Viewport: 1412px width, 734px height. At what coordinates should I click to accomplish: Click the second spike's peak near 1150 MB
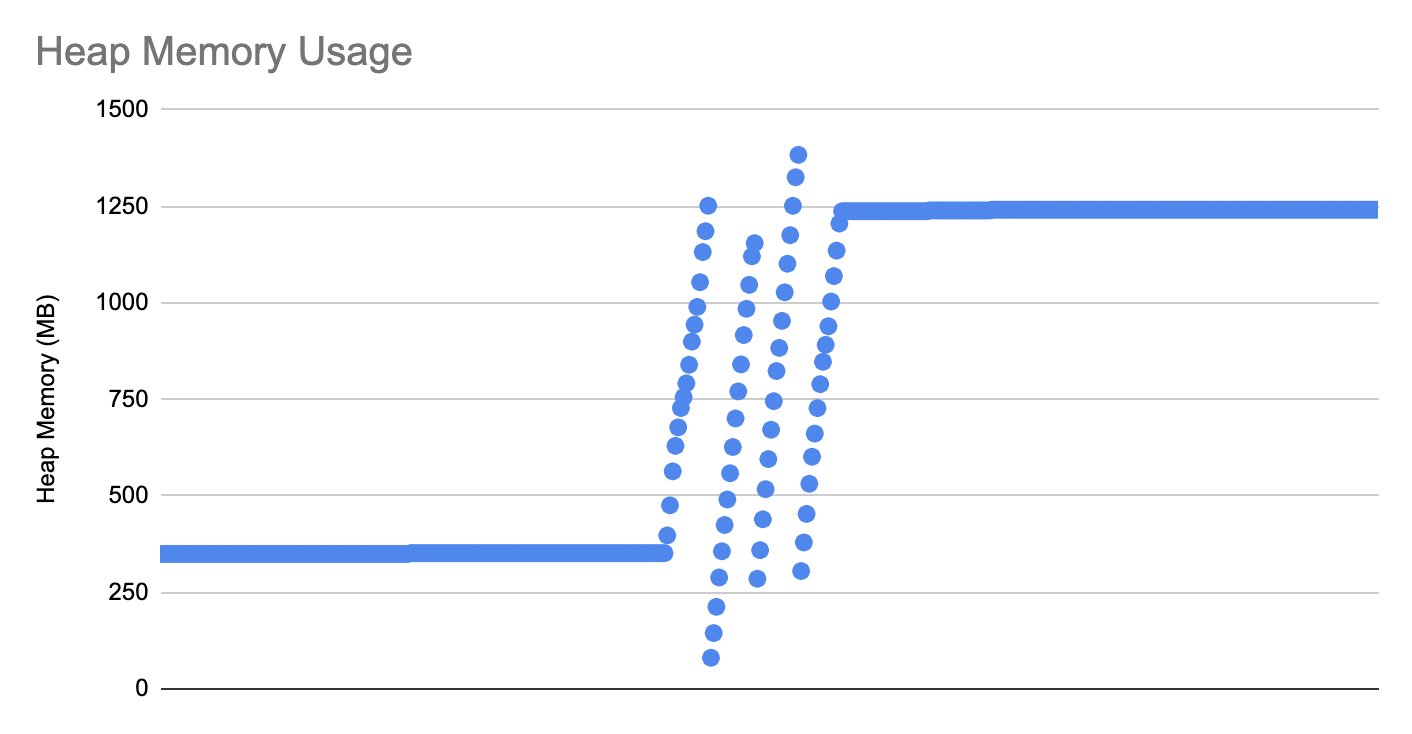click(754, 243)
